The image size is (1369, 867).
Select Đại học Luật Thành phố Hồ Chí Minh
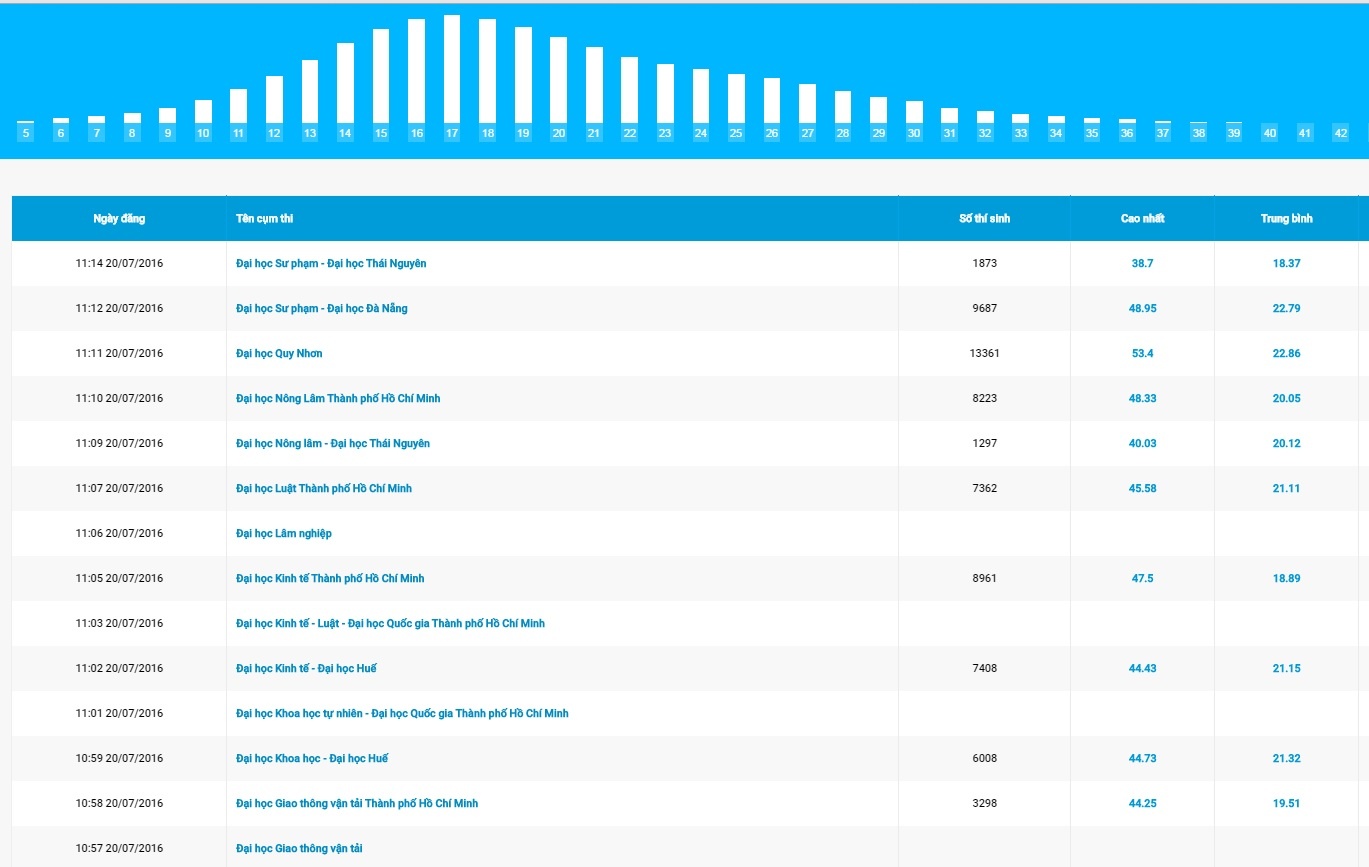click(x=324, y=489)
